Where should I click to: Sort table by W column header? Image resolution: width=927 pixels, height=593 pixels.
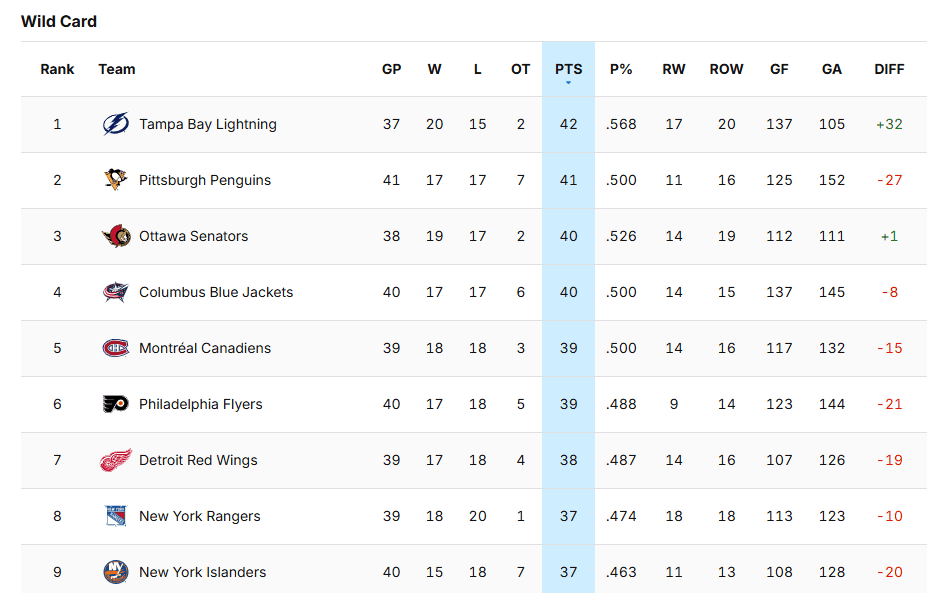point(434,69)
